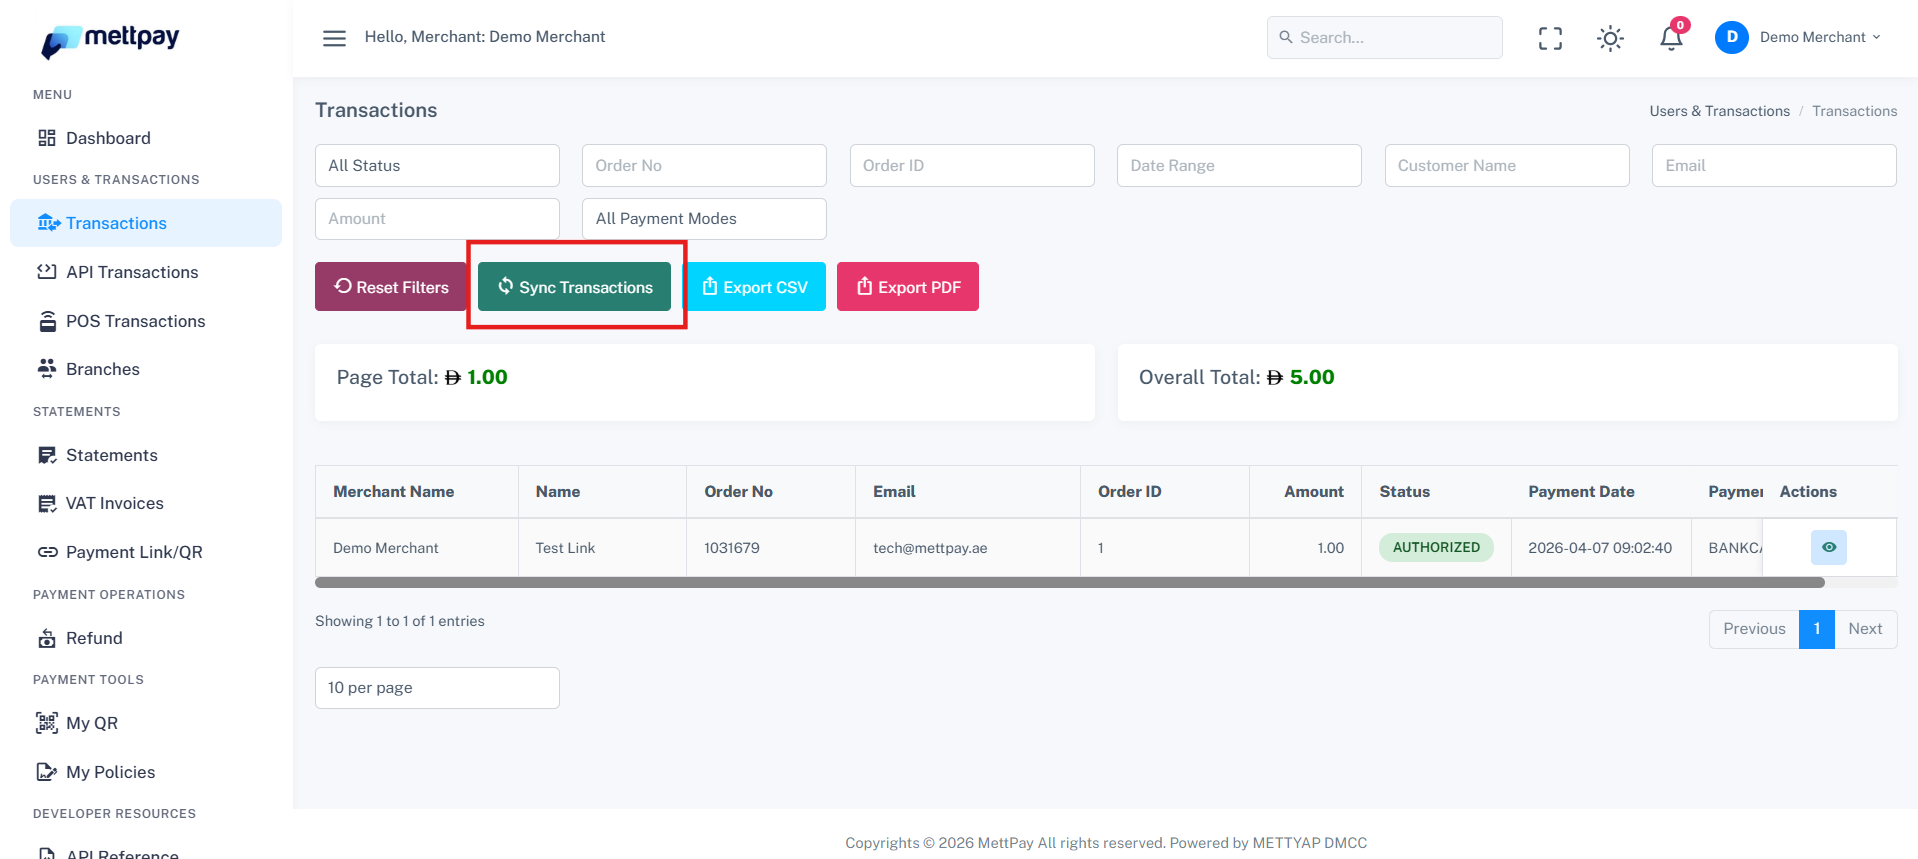
Task: Open the Date Range picker field
Action: [x=1239, y=165]
